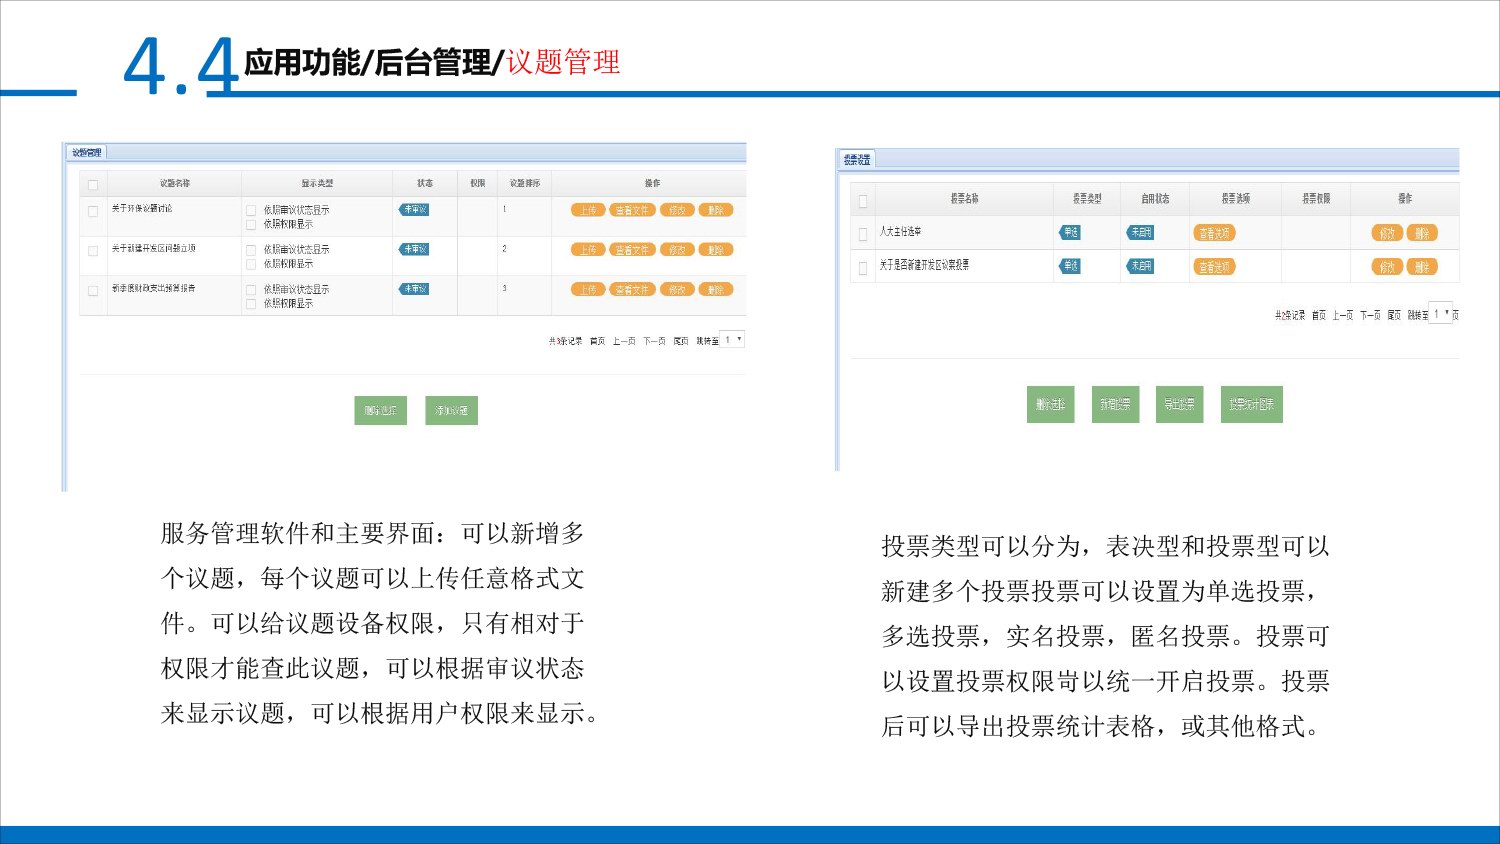The image size is (1500, 844).
Task: Click the 未启用 status badge of 人大主任选举
Action: tap(1140, 232)
